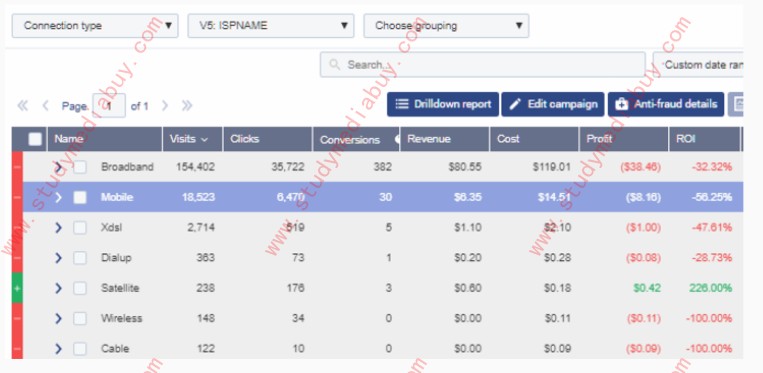Check the Satellite row checkbox
This screenshot has height=373, width=763.
coord(80,288)
